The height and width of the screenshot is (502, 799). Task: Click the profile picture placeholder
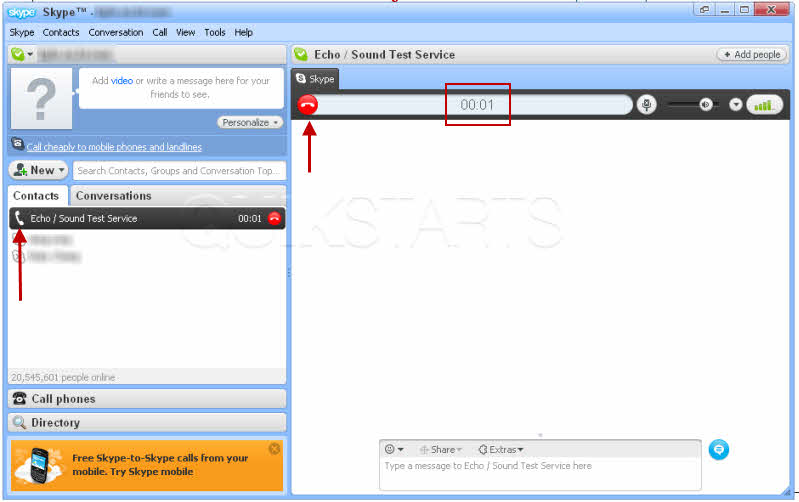42,98
